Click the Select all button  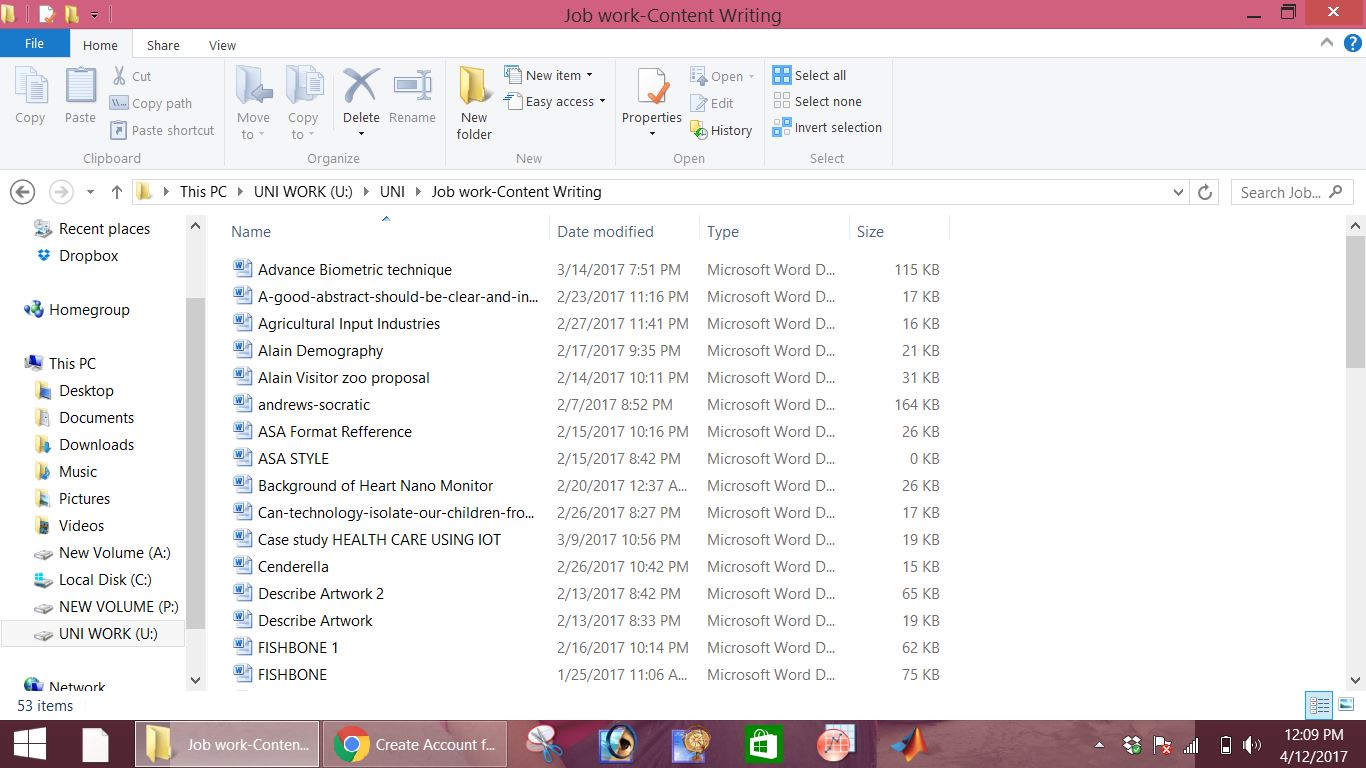[810, 75]
